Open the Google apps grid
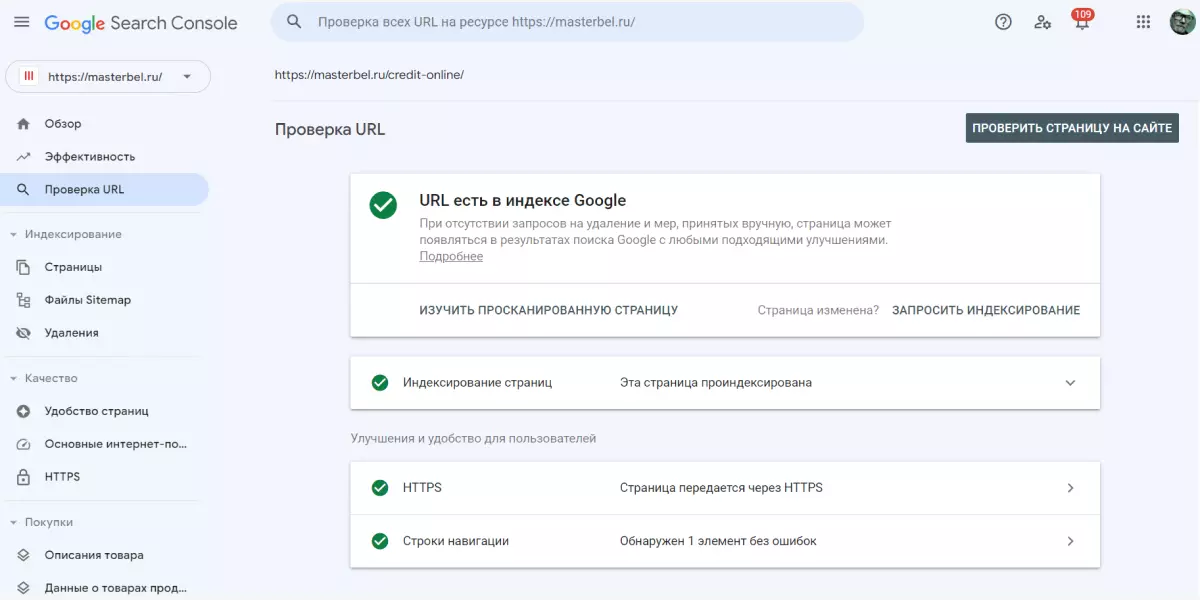This screenshot has width=1200, height=600. 1144,22
